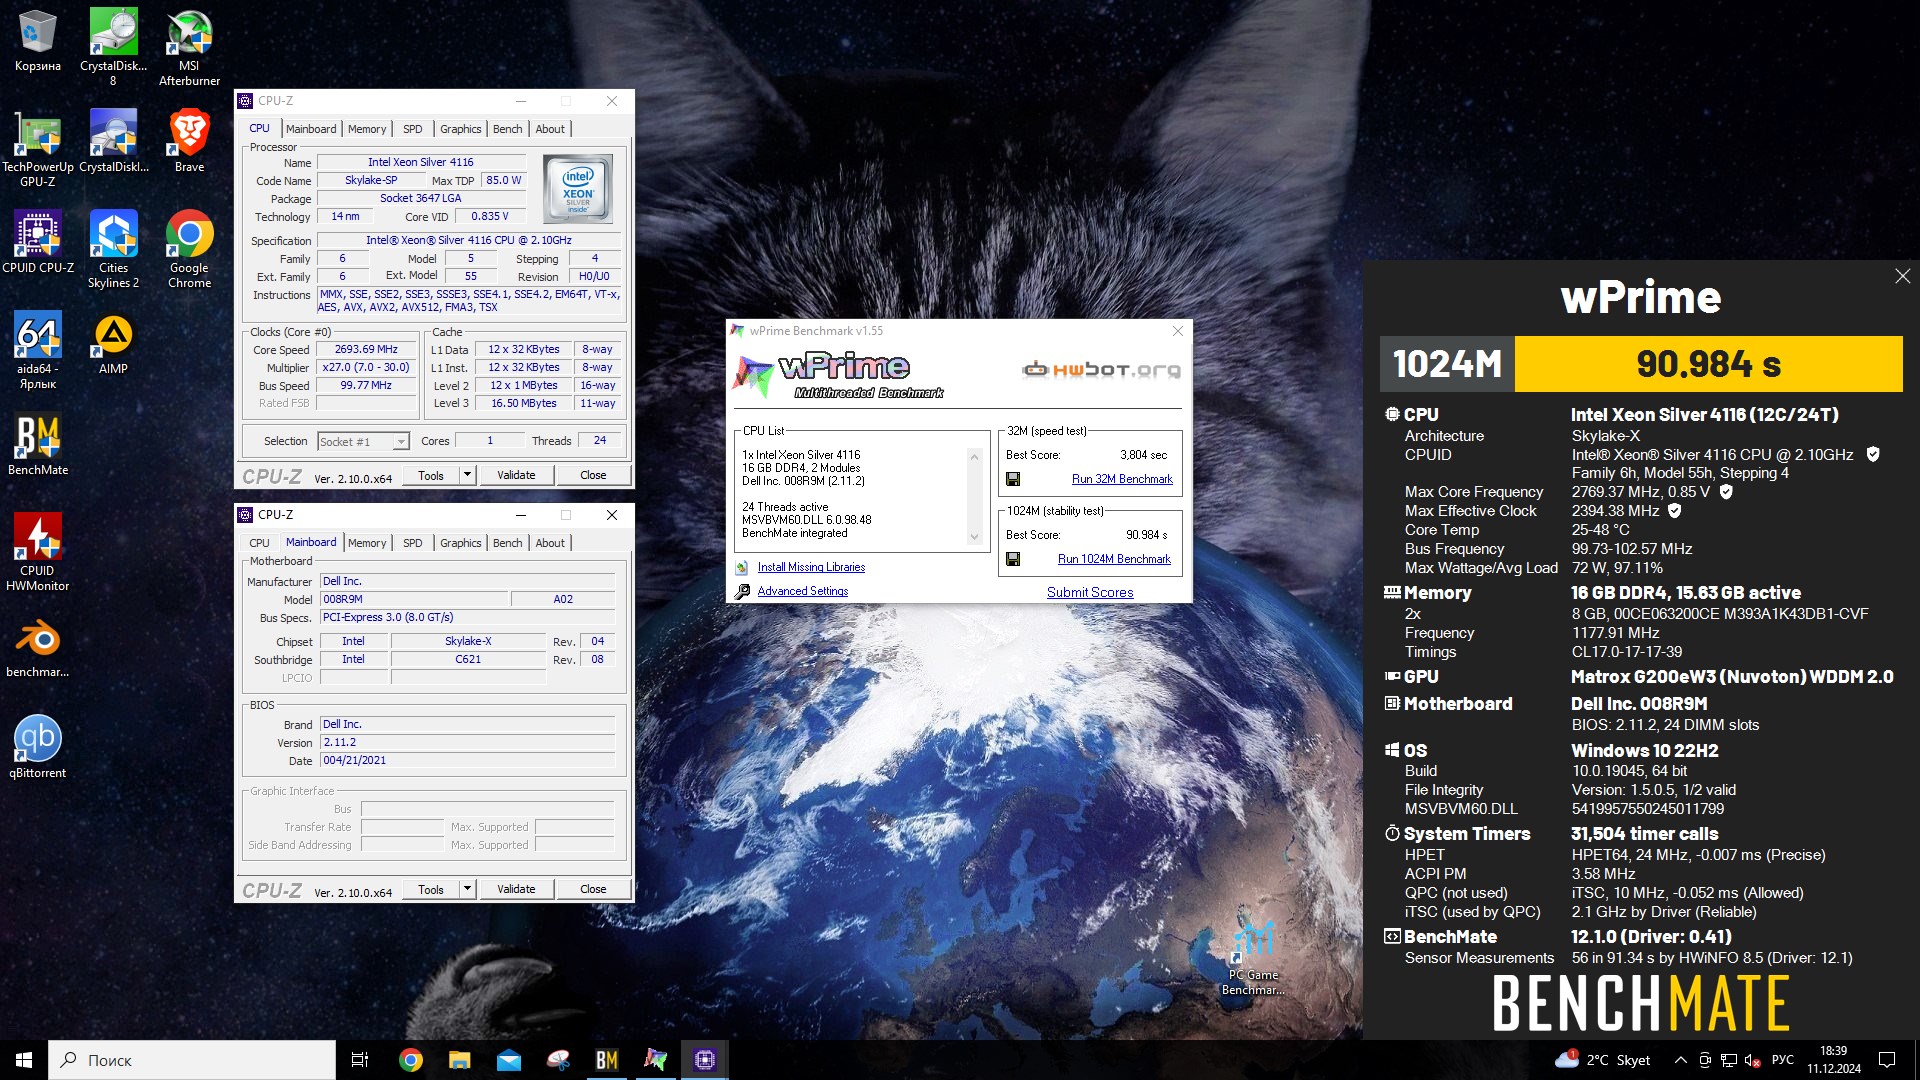Click Close button in top CPU-Z window
The width and height of the screenshot is (1920, 1080).
pyautogui.click(x=593, y=475)
